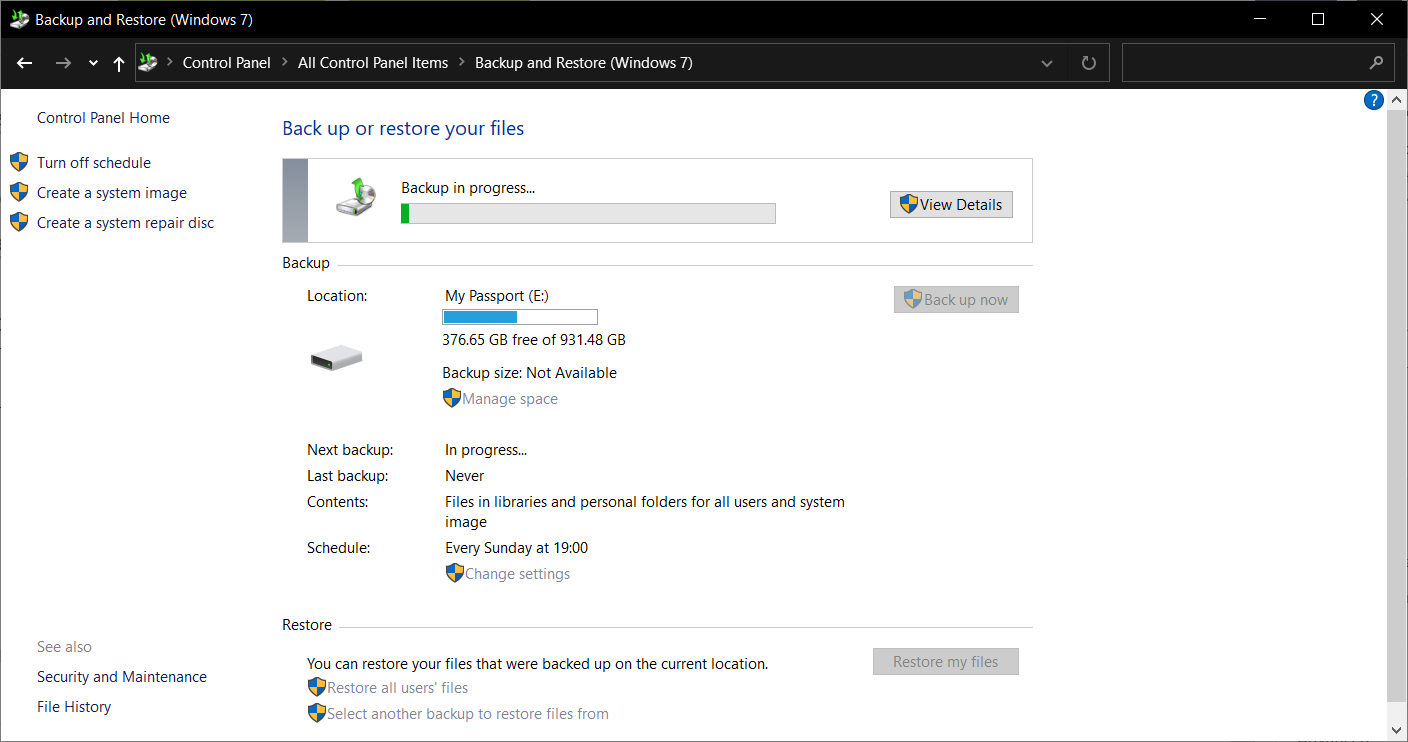
Task: Click the Back navigation arrow
Action: (25, 63)
